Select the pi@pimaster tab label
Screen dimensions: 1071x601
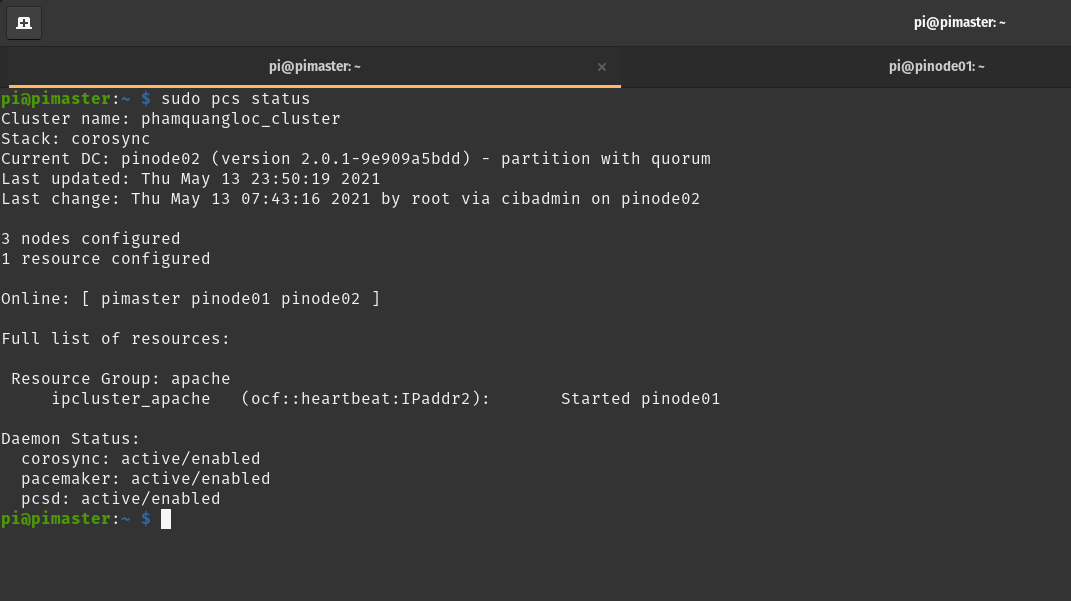[x=314, y=67]
